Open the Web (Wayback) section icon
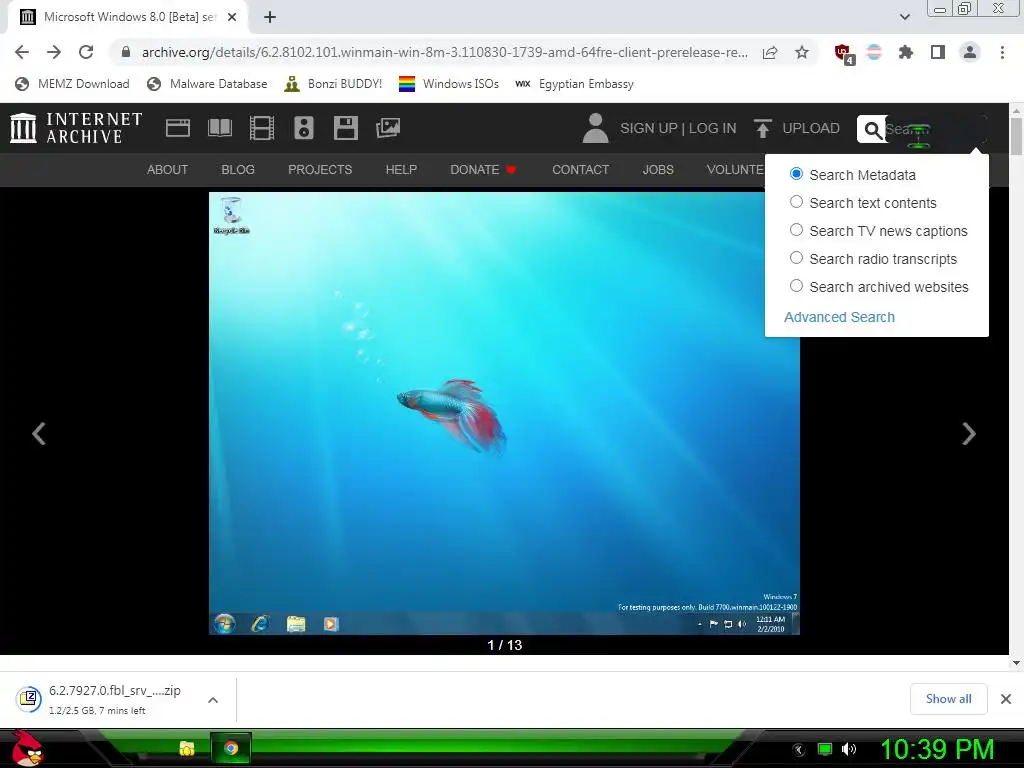 pyautogui.click(x=178, y=128)
